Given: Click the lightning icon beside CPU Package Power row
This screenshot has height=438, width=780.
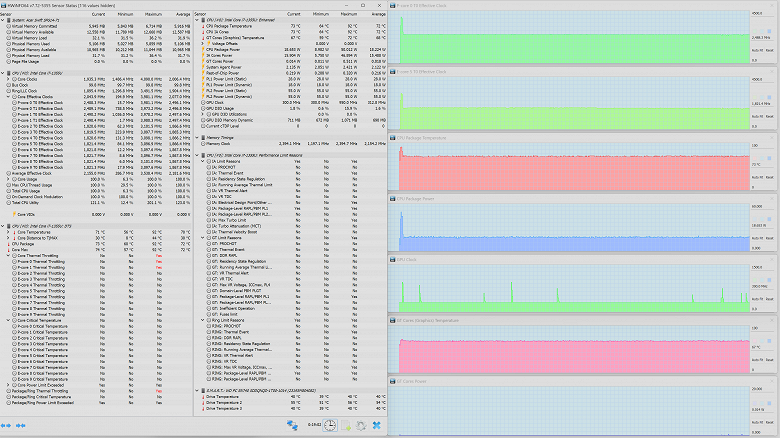Looking at the screenshot, I should click(203, 49).
